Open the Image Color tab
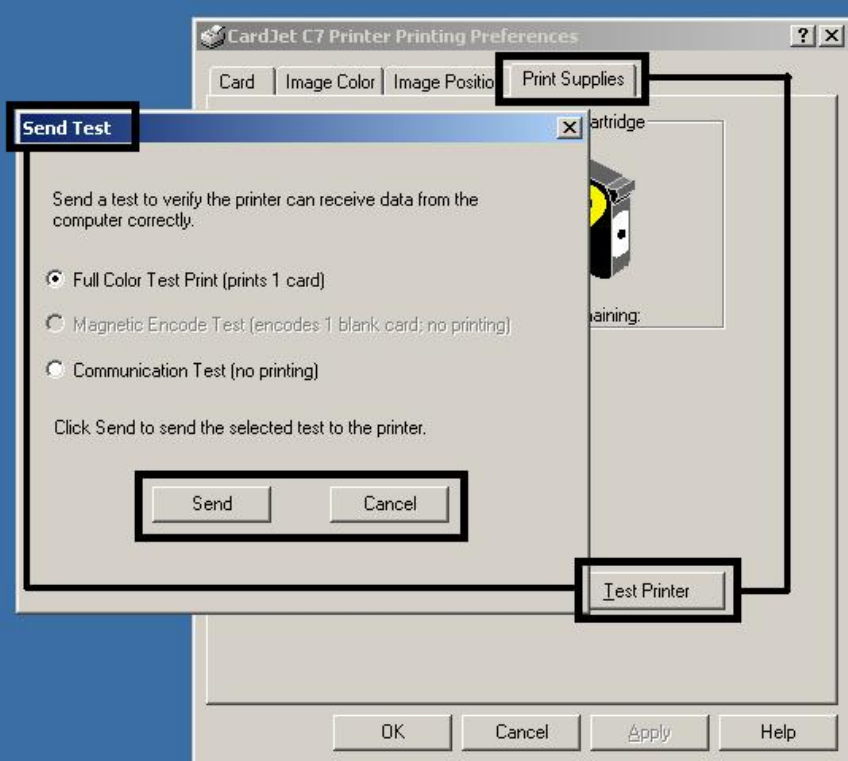848x761 pixels. [x=330, y=82]
